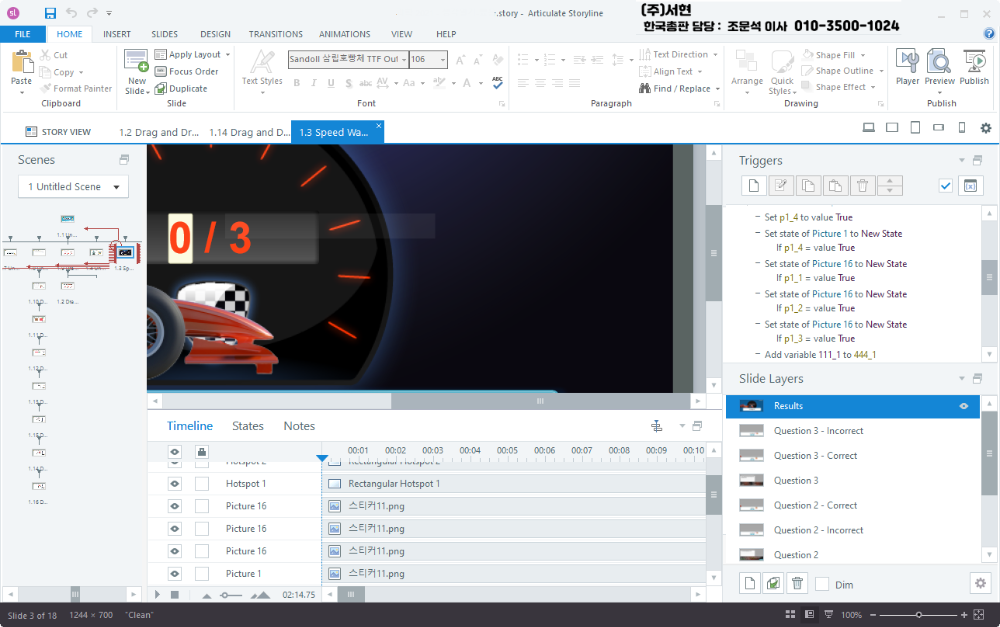1000x627 pixels.
Task: Delete the selected trigger trash icon
Action: (x=862, y=186)
